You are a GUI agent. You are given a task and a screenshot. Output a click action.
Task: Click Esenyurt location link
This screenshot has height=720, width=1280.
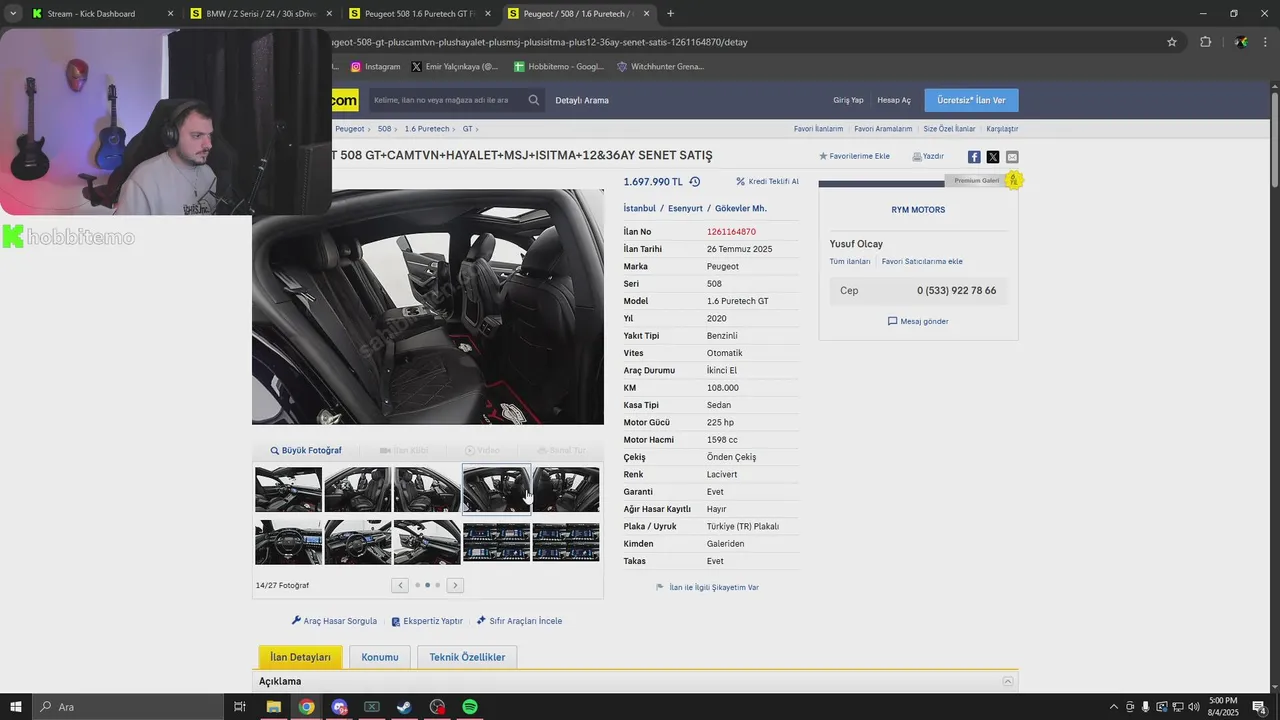click(x=685, y=208)
